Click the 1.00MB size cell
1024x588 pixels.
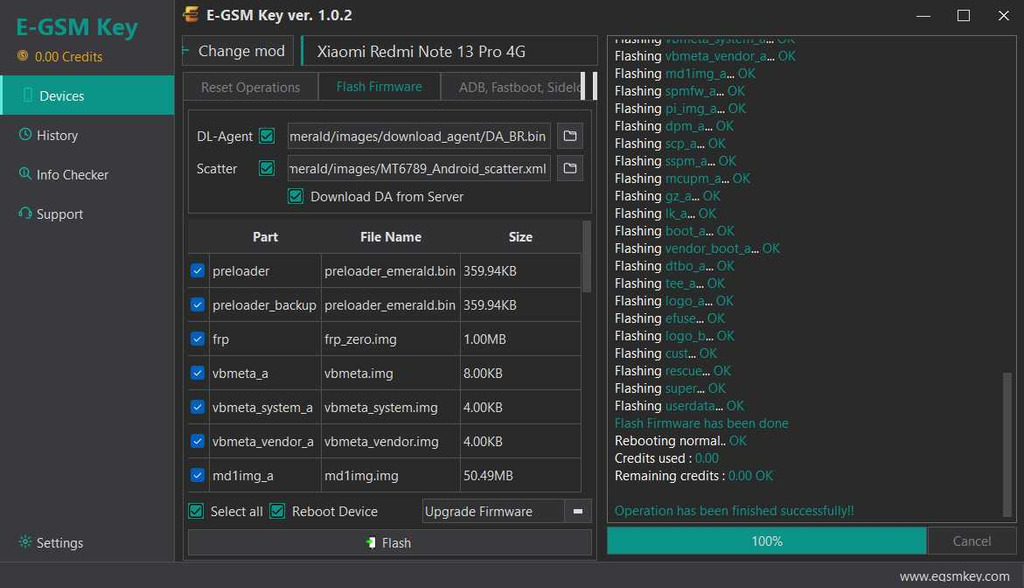[520, 339]
